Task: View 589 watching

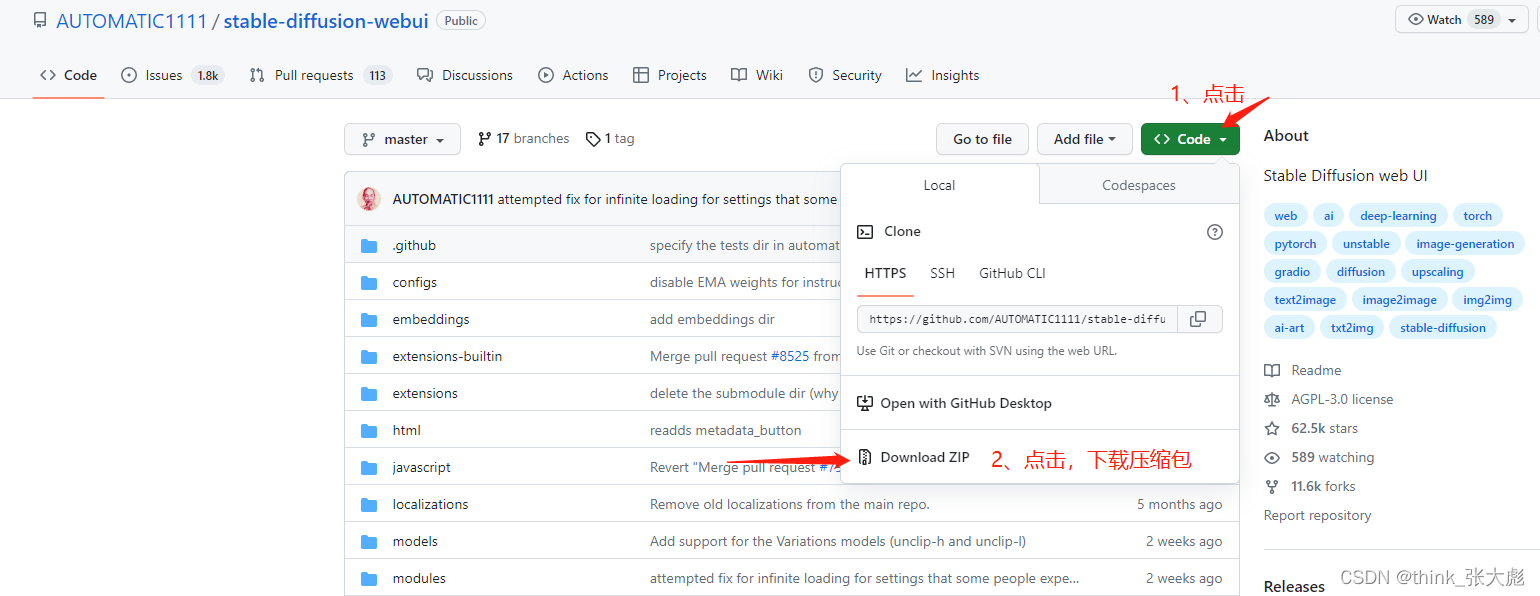Action: 1319,457
